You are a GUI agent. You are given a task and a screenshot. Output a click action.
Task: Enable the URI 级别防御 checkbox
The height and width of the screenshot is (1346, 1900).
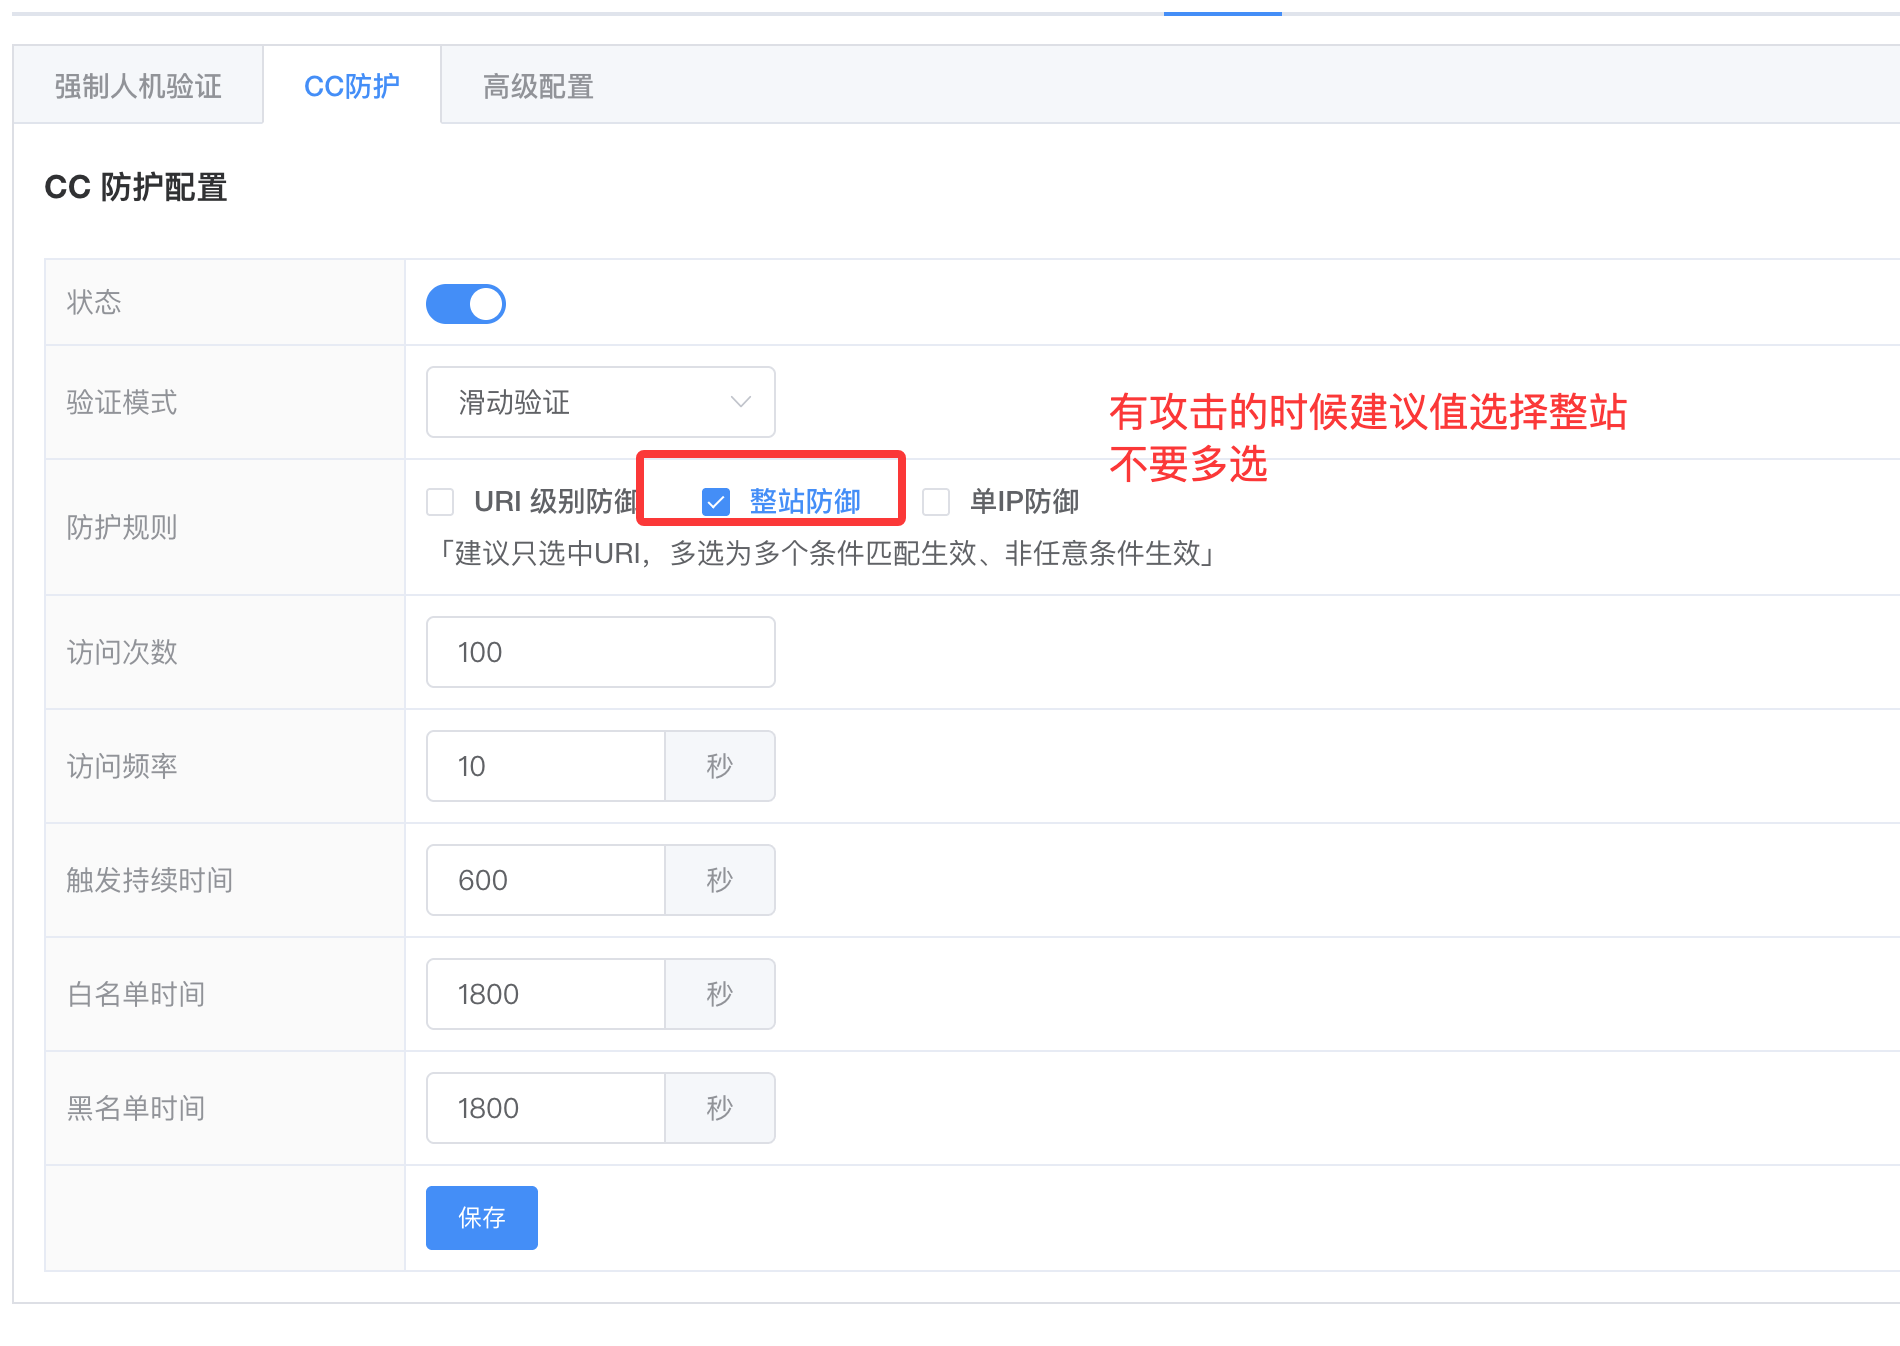point(440,502)
